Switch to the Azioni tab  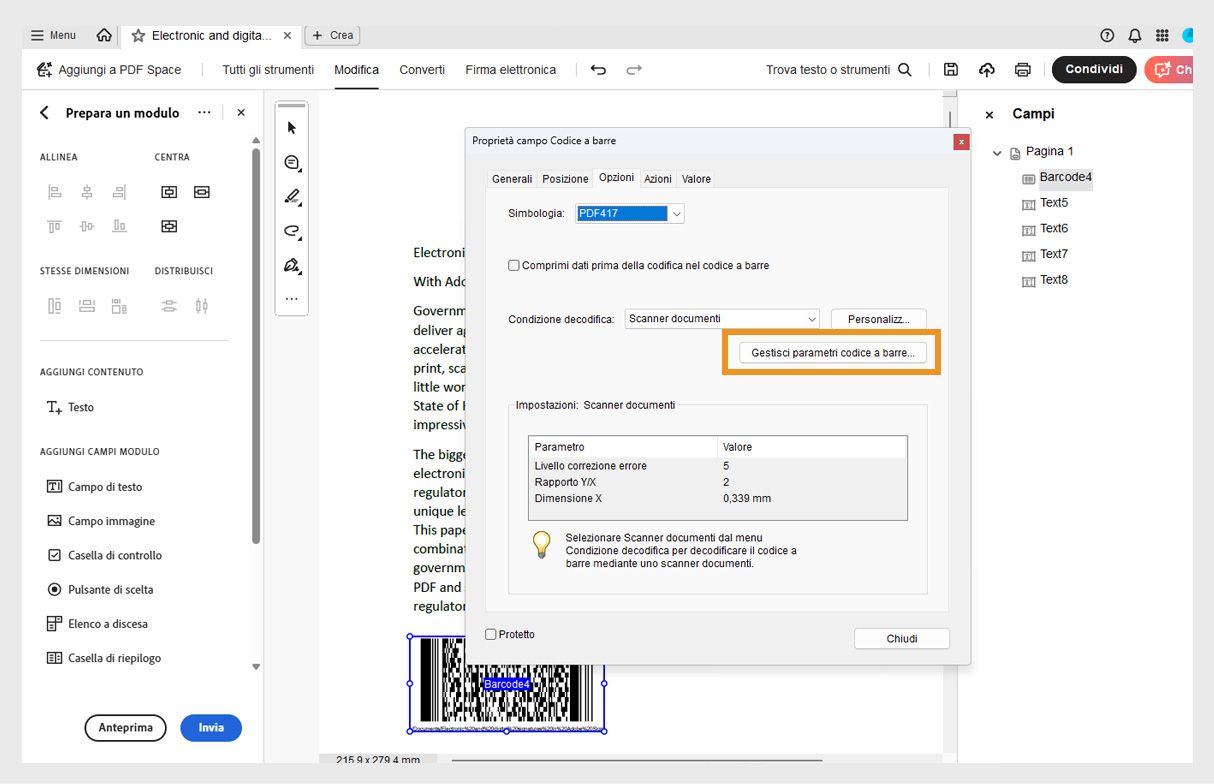(x=657, y=179)
